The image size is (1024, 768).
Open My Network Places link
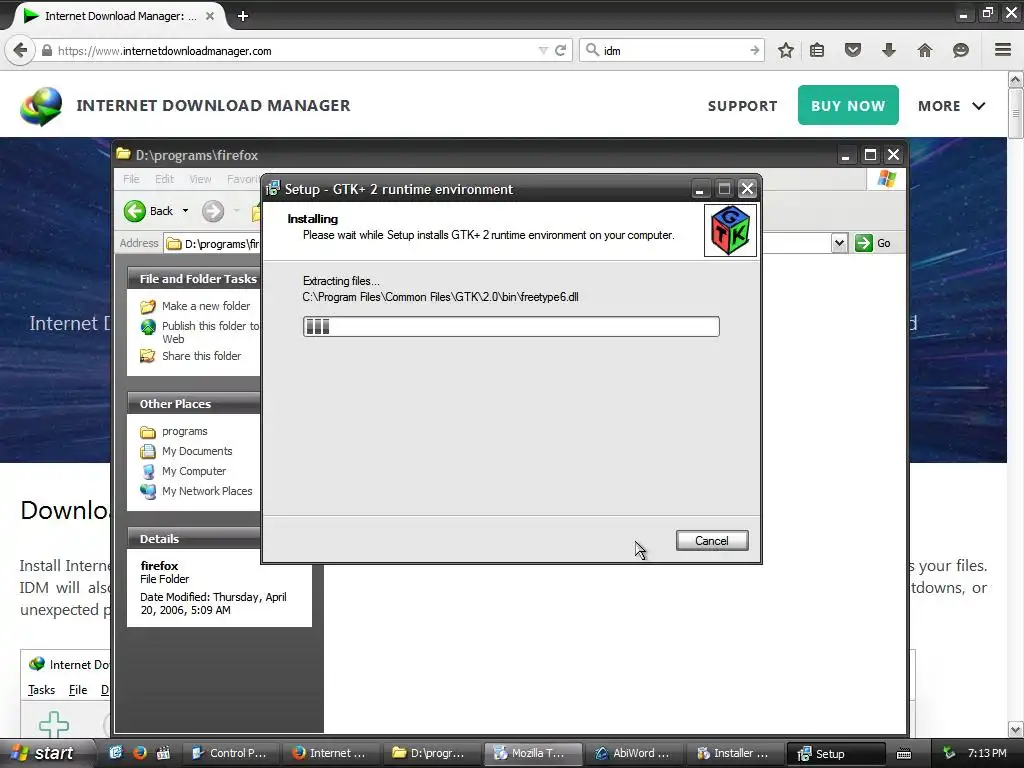[207, 491]
